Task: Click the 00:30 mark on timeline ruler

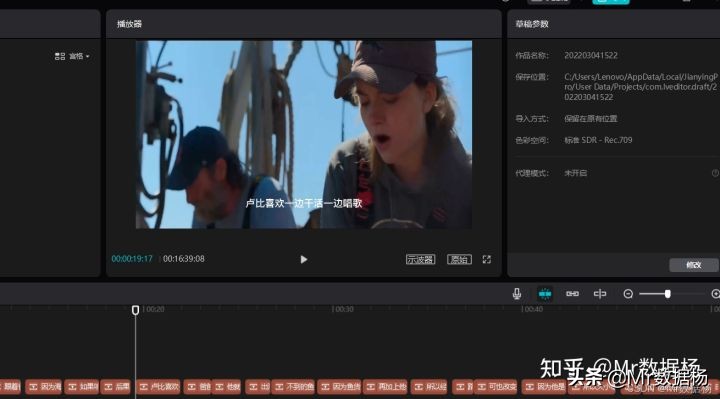Action: (x=343, y=309)
